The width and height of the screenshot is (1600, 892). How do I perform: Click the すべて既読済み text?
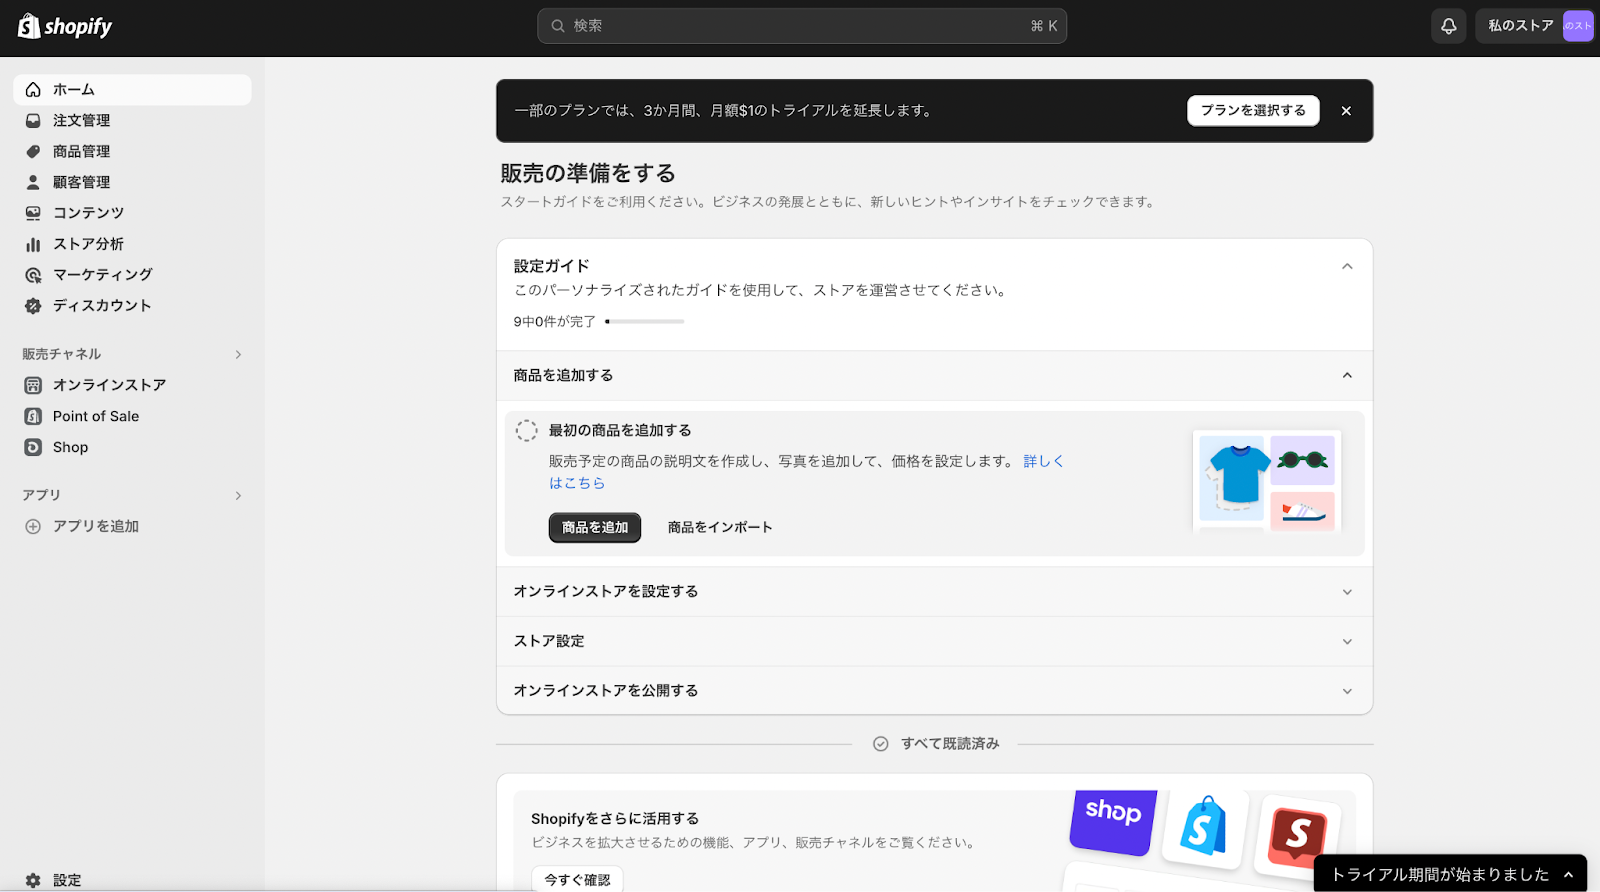coord(950,744)
